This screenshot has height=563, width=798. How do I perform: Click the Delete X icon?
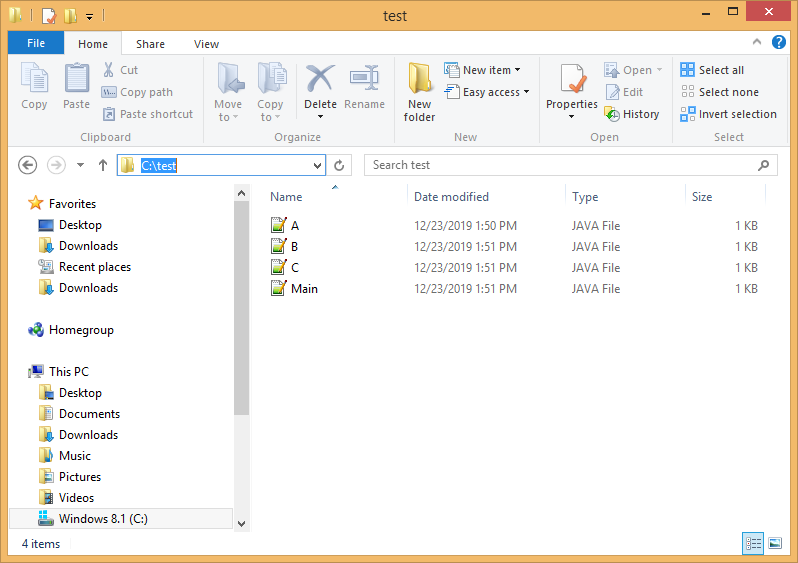click(320, 78)
